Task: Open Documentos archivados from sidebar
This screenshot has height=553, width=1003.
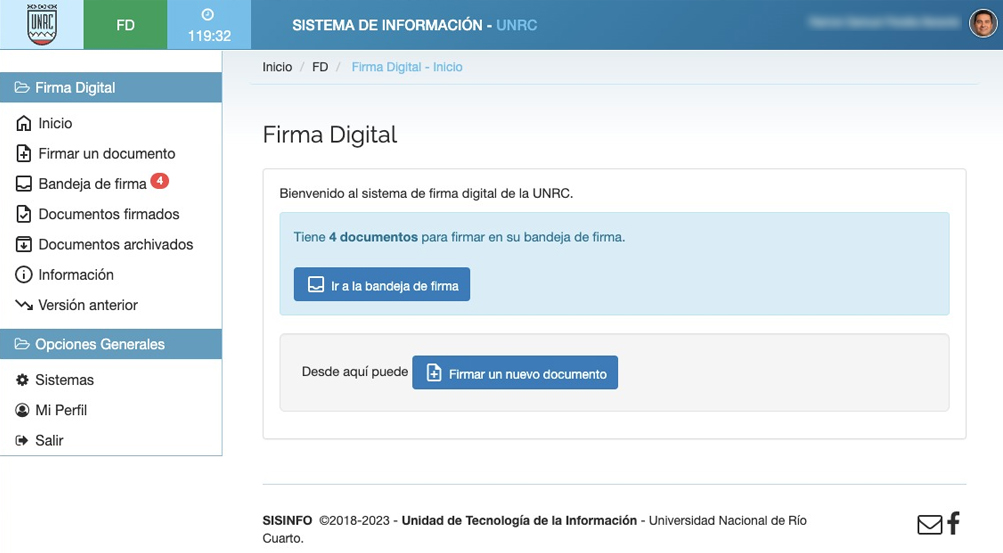Action: 115,244
